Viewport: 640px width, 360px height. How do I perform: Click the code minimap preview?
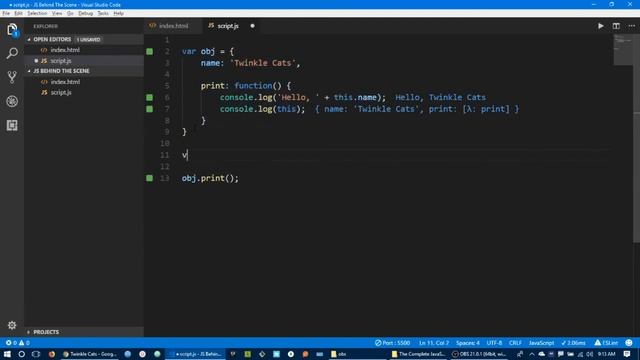pyautogui.click(x=623, y=50)
